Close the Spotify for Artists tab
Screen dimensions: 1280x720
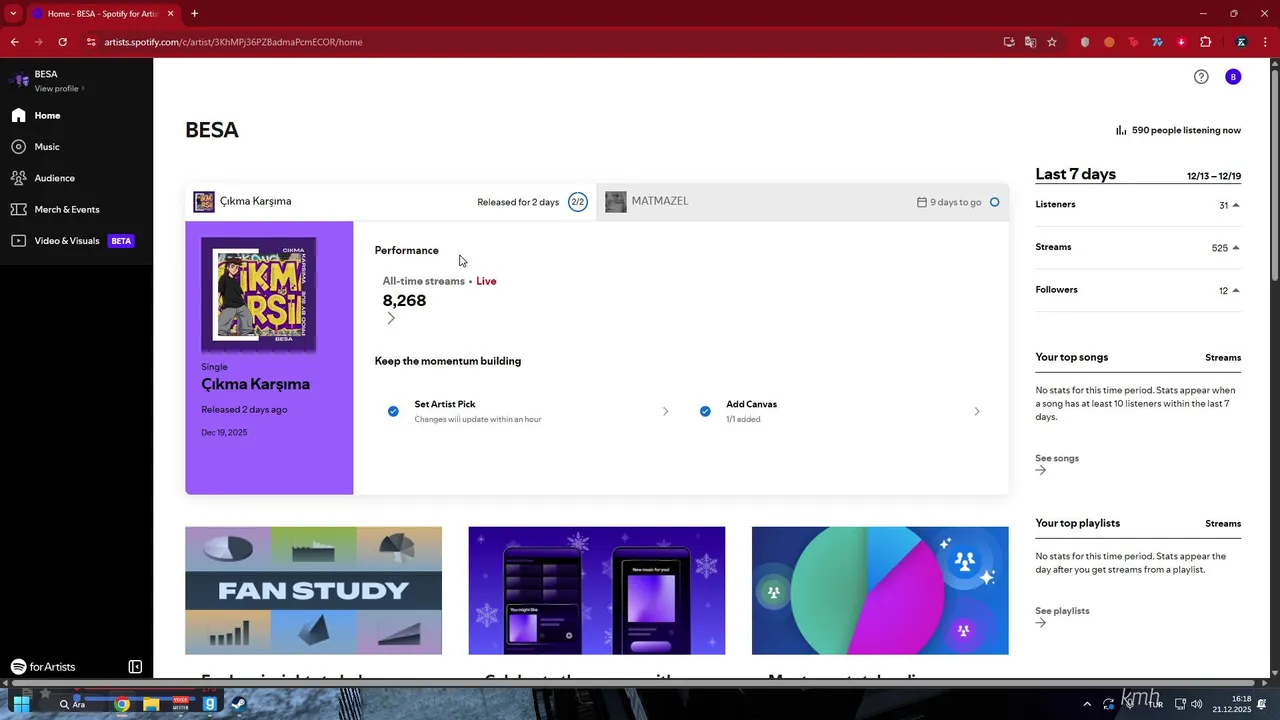pos(170,14)
